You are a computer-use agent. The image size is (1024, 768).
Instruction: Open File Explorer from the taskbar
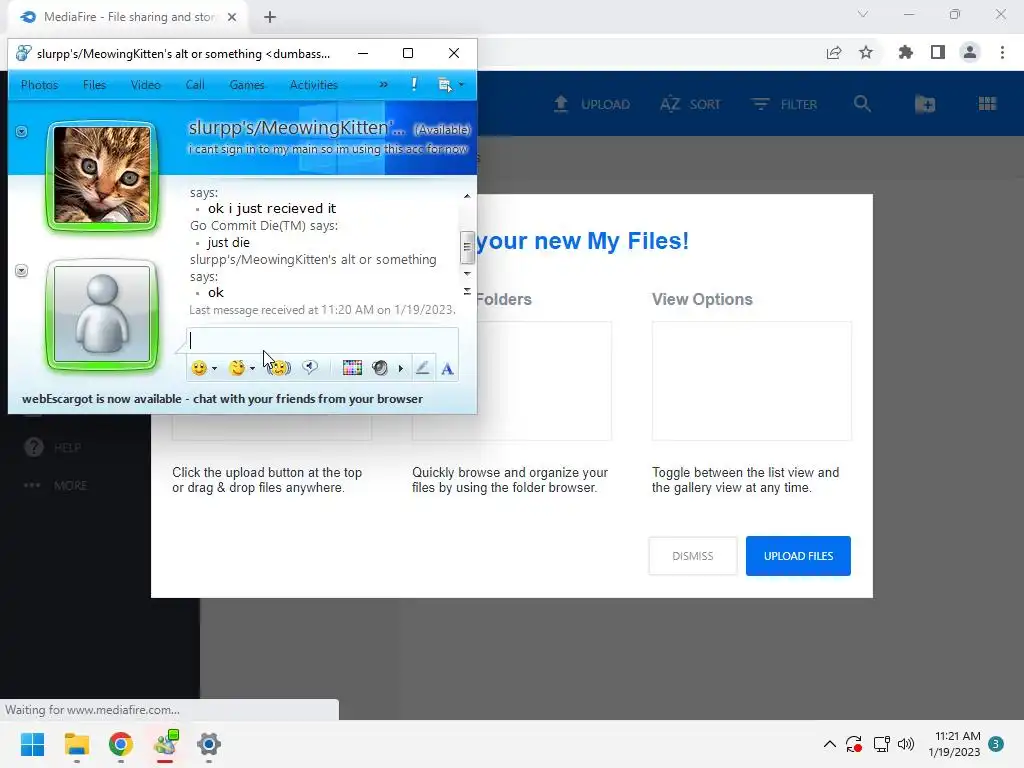[x=76, y=744]
